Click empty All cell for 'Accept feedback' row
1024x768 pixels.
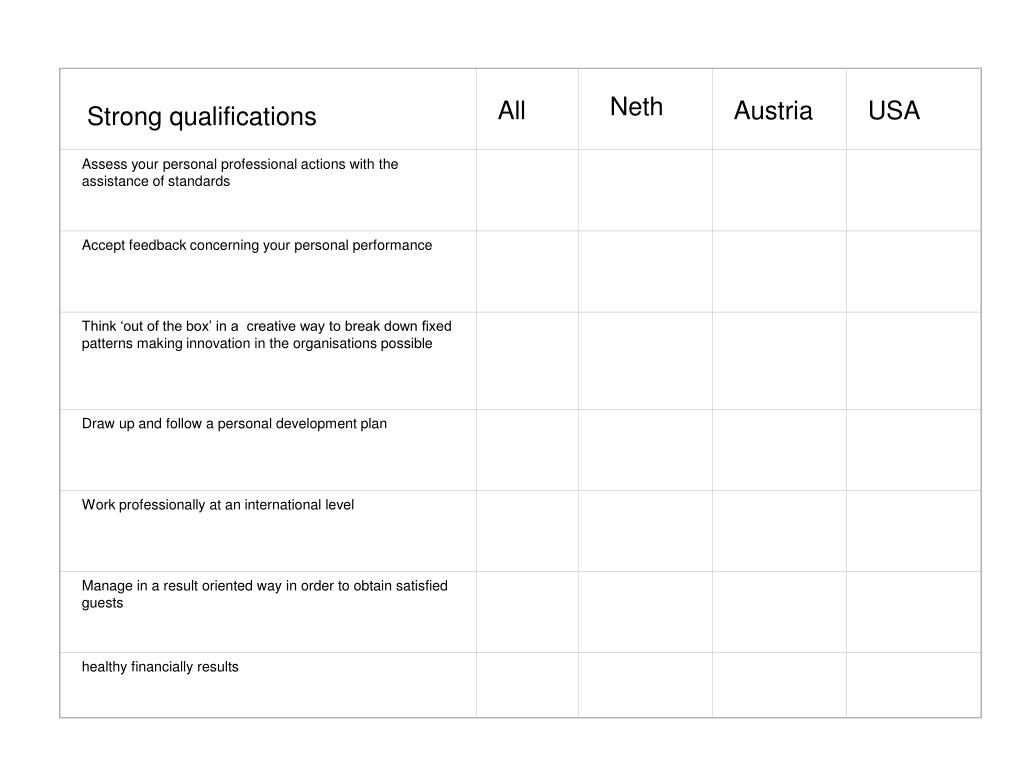click(x=527, y=271)
